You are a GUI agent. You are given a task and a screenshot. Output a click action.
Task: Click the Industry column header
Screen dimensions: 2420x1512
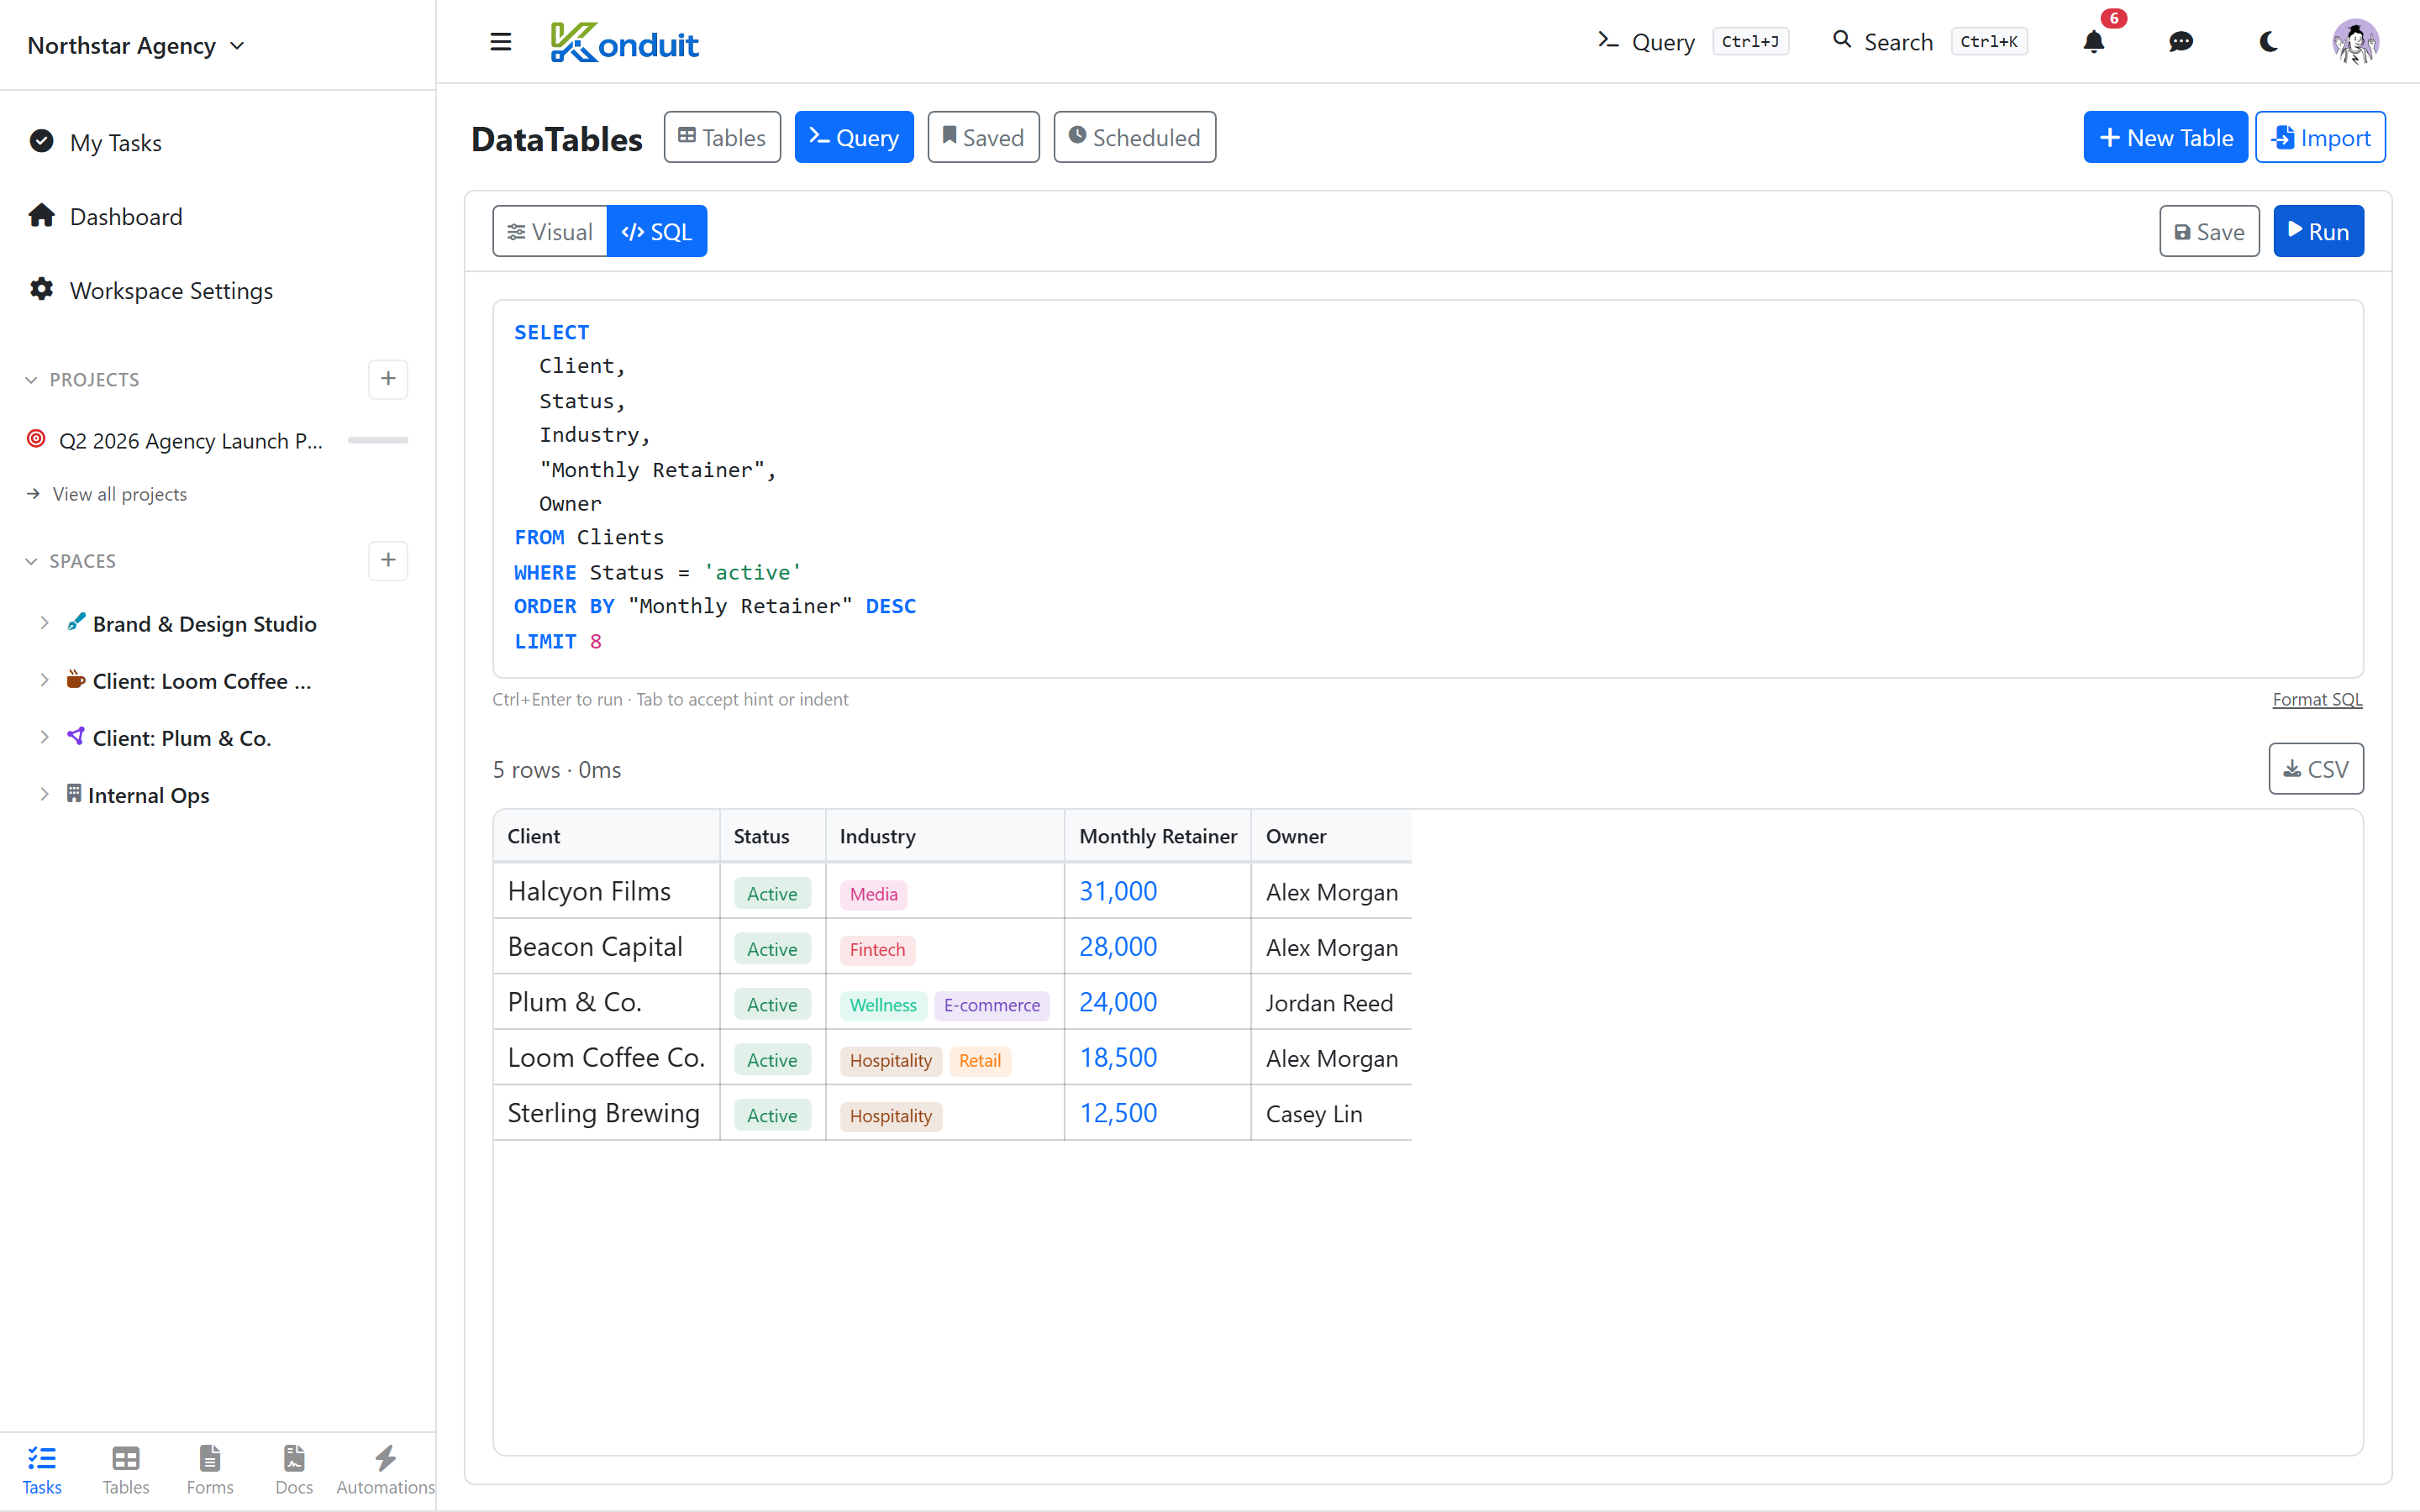pyautogui.click(x=945, y=836)
